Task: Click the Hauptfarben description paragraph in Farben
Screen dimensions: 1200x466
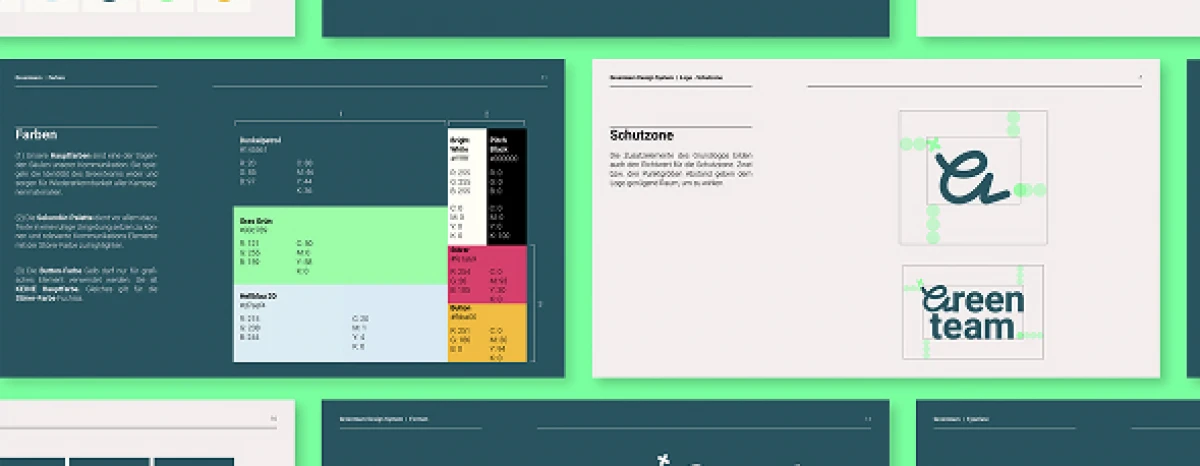Action: (x=85, y=176)
